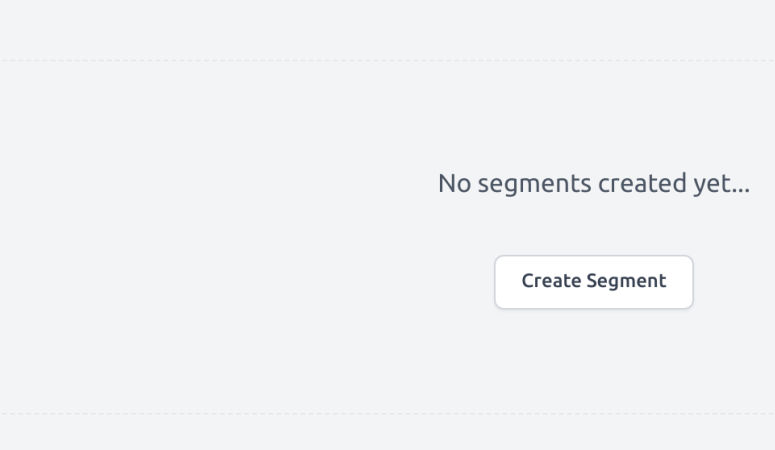Screen dimensions: 775x450
Task: Start a new segment via Create Segment
Action: point(594,282)
